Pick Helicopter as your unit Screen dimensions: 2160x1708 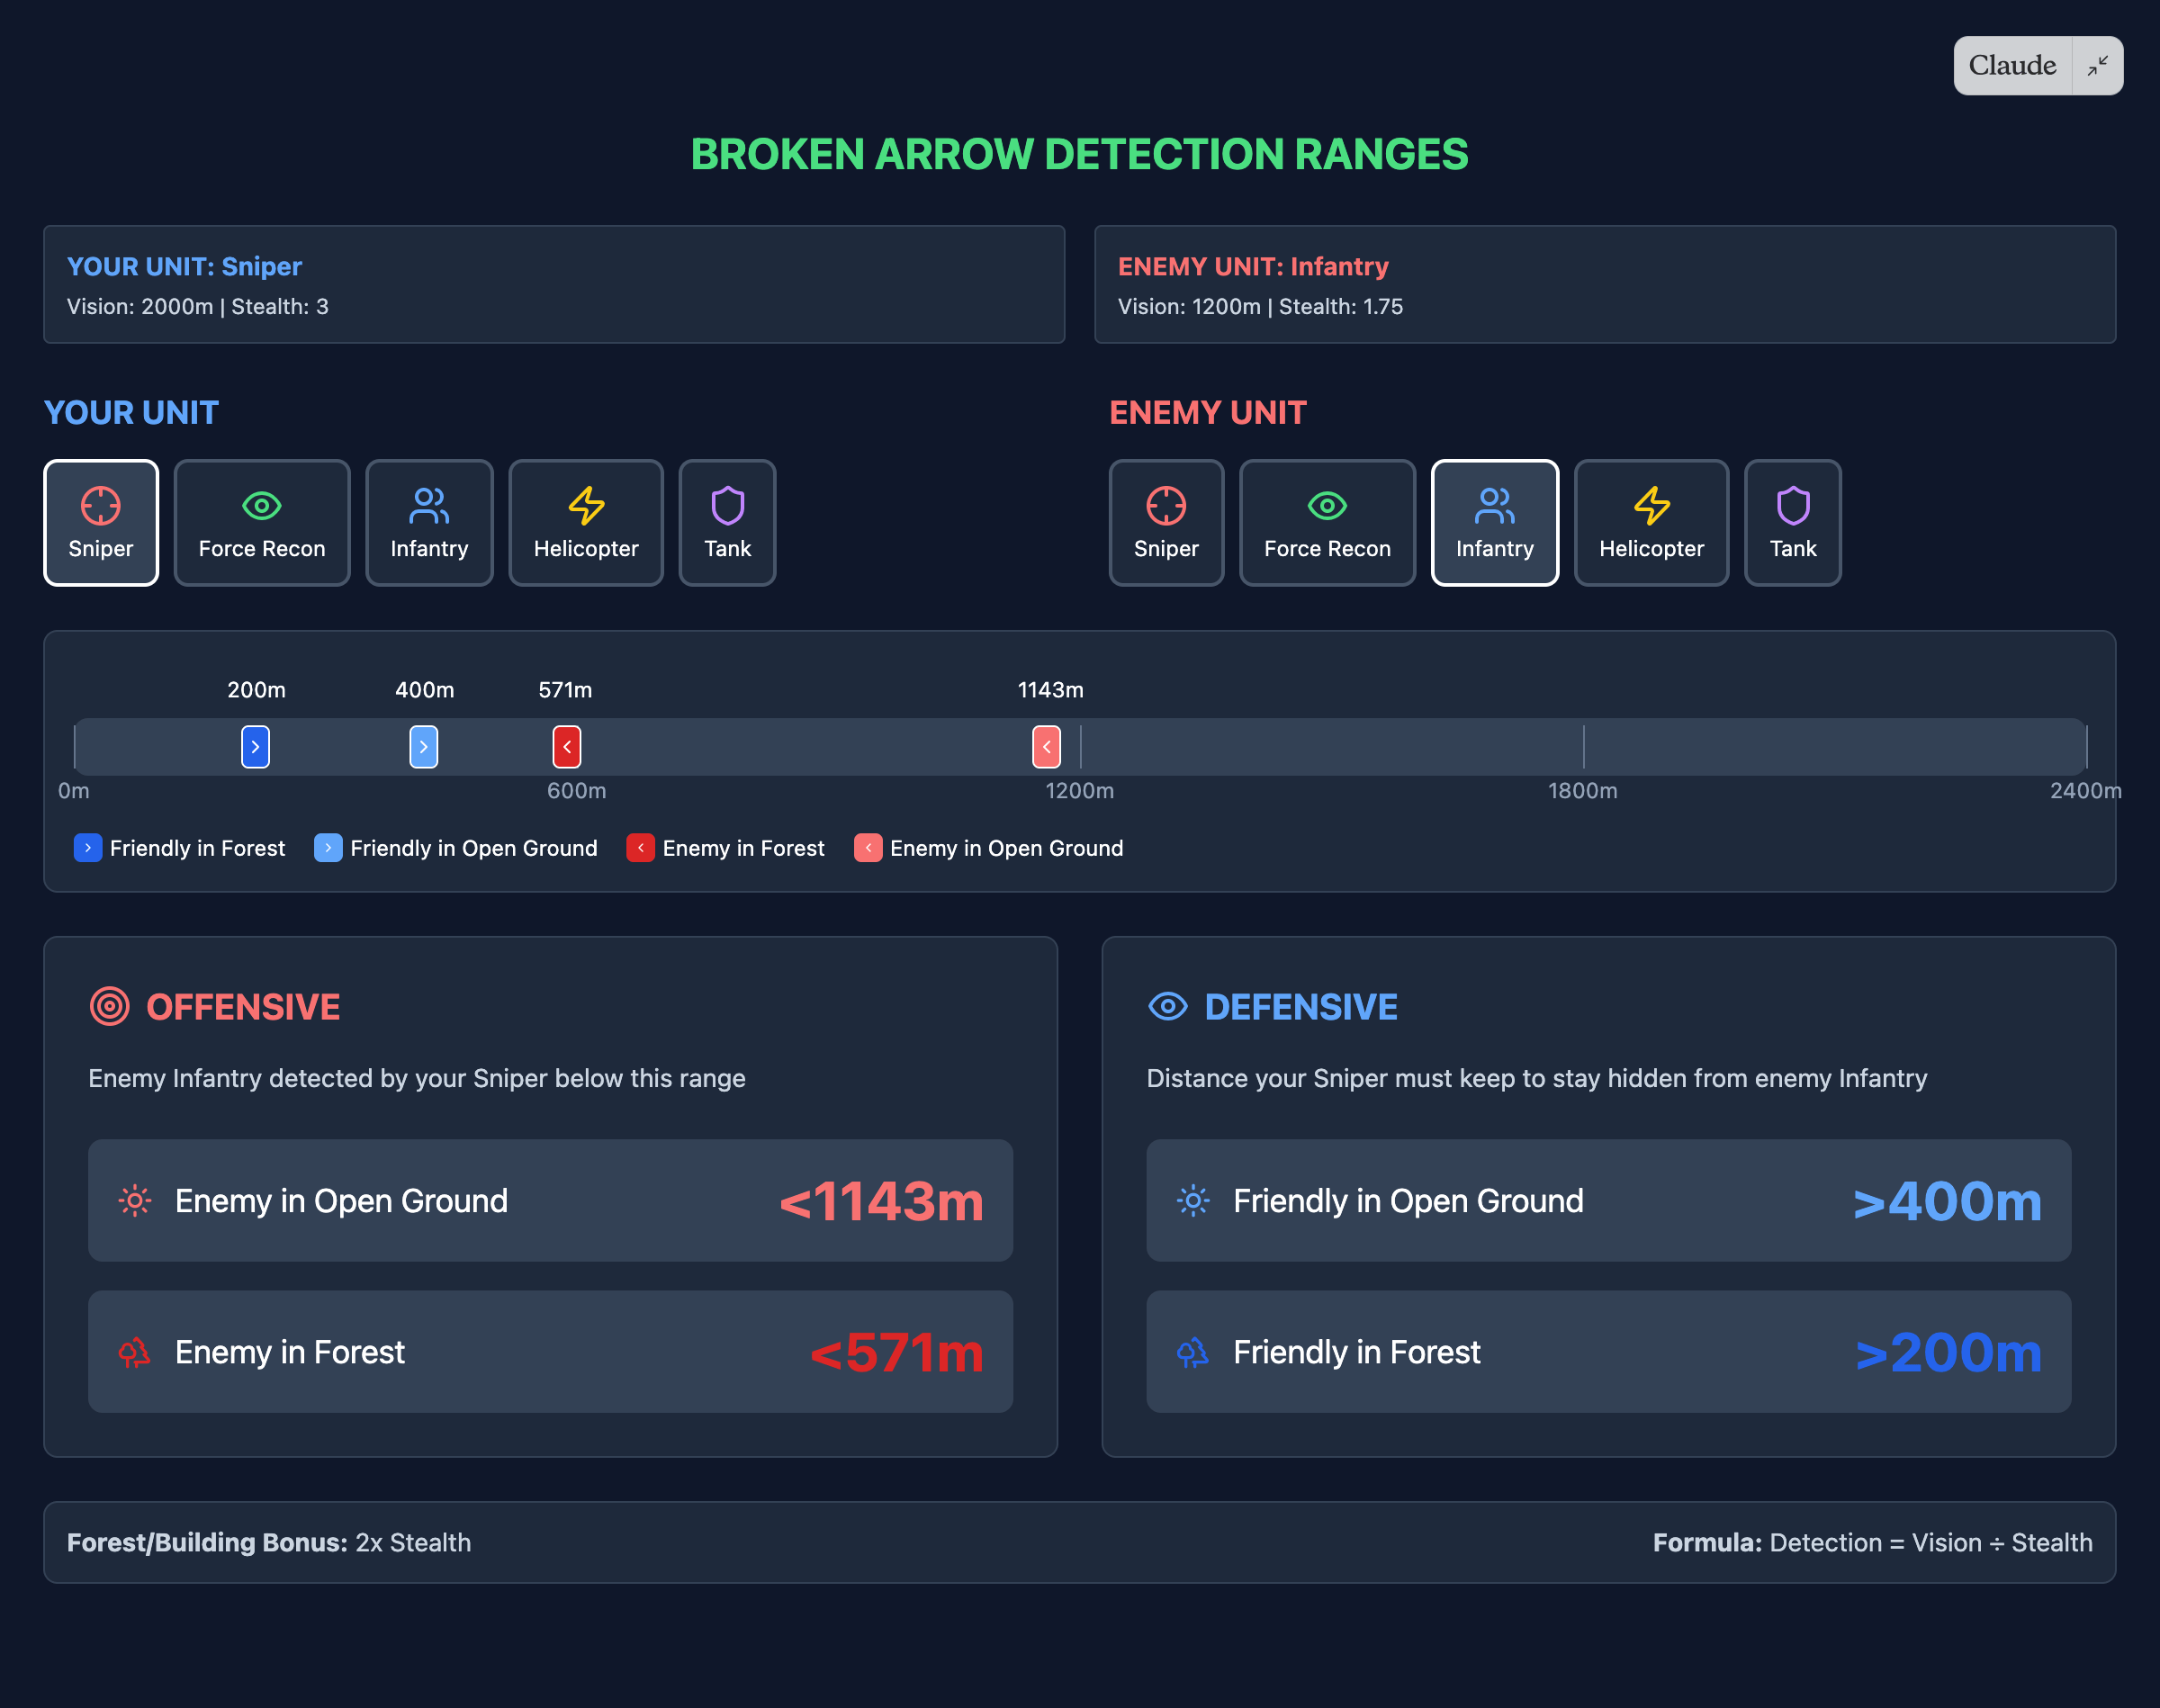[x=586, y=522]
